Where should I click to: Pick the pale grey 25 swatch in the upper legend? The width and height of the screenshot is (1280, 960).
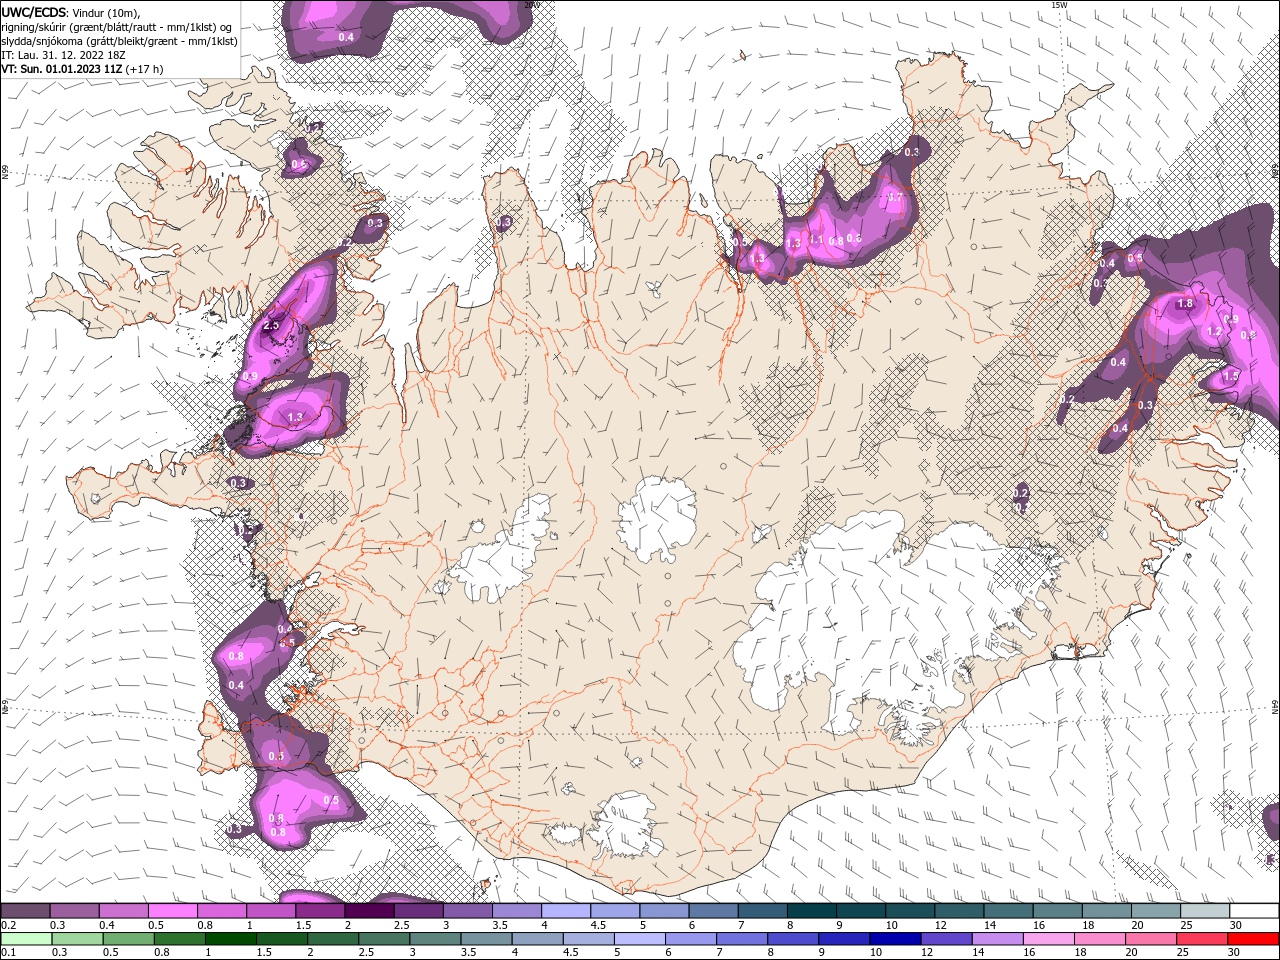[x=1205, y=911]
